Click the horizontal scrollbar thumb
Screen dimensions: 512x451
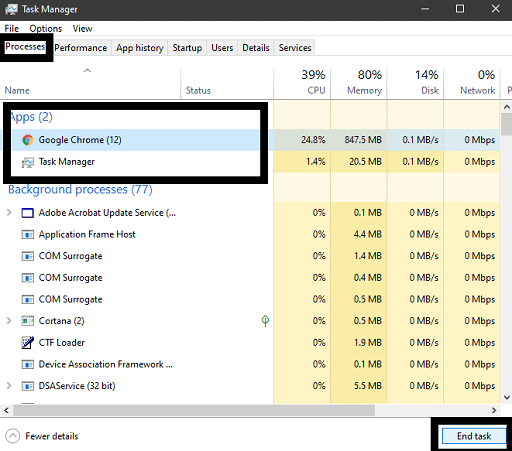coord(194,410)
